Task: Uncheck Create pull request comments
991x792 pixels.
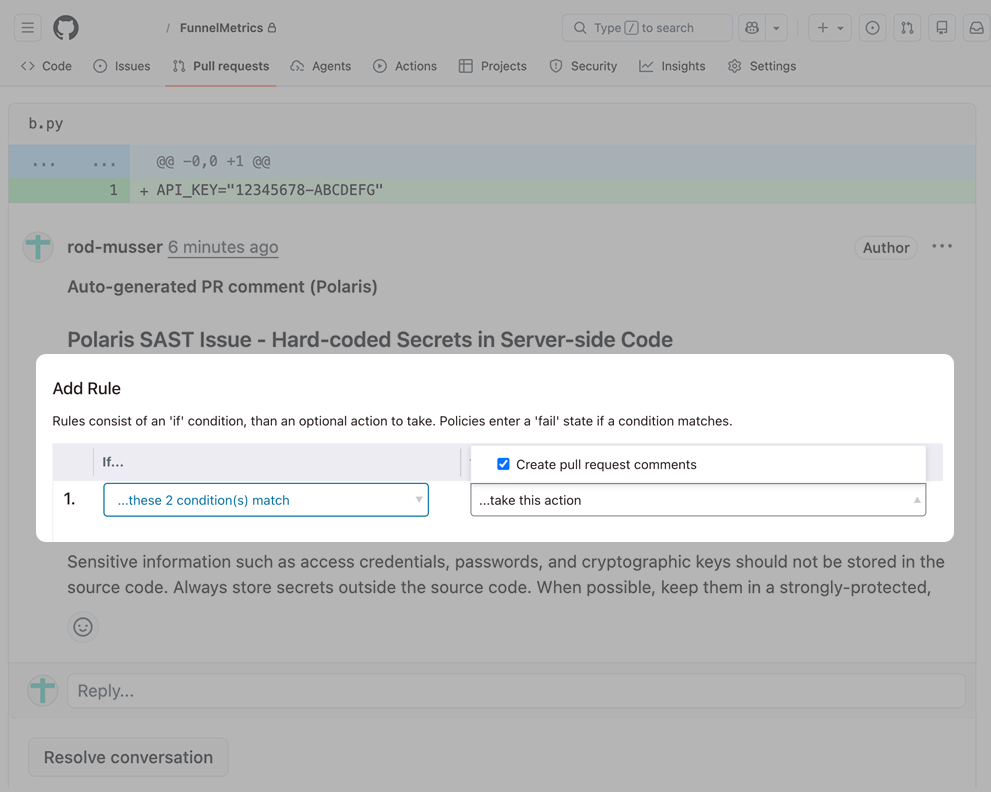Action: [504, 462]
